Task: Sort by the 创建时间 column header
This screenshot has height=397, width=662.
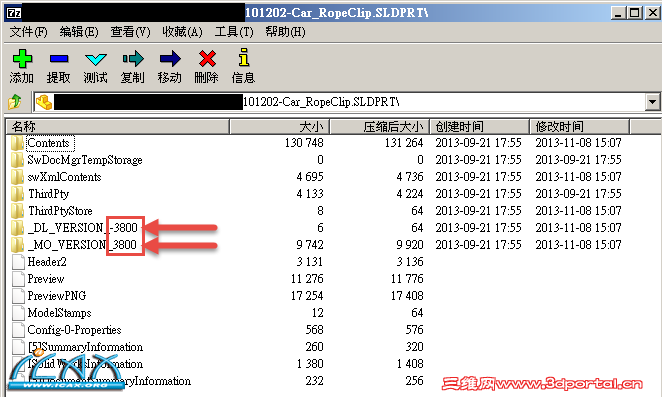Action: coord(480,126)
